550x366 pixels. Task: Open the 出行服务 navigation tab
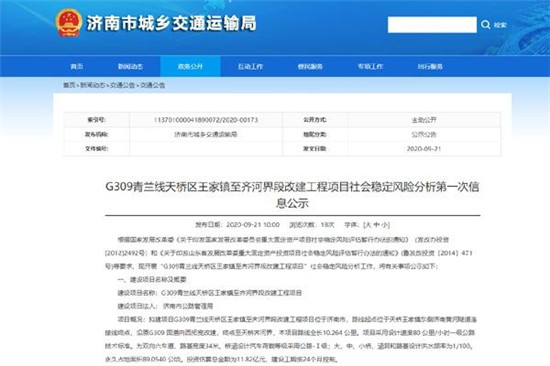(430, 66)
